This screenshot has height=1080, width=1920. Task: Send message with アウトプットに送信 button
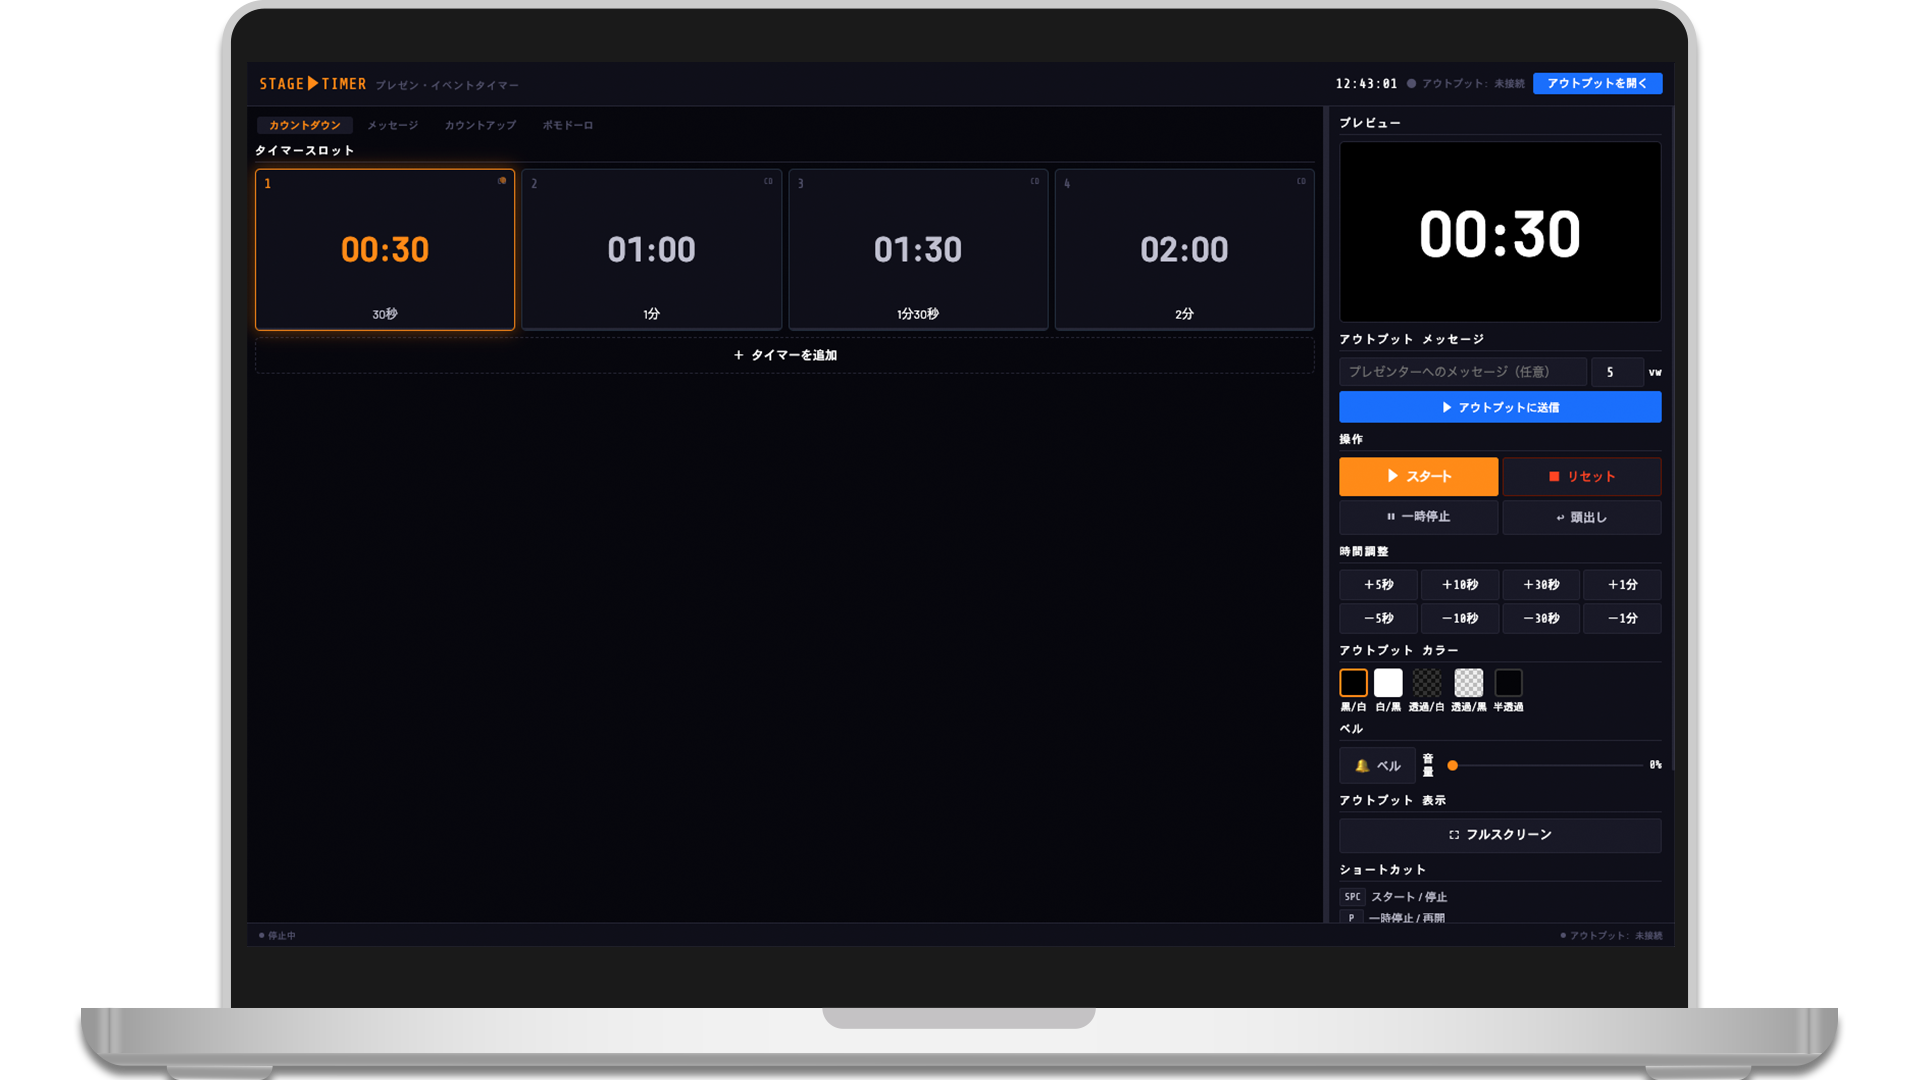pyautogui.click(x=1500, y=407)
